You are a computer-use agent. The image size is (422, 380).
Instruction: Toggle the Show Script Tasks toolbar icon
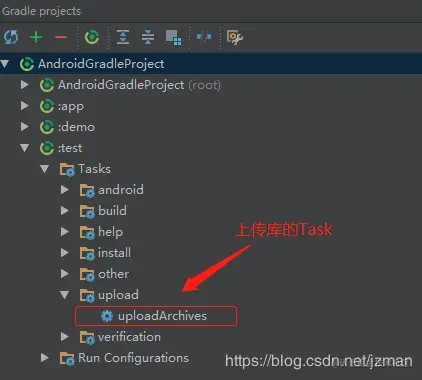coord(174,37)
